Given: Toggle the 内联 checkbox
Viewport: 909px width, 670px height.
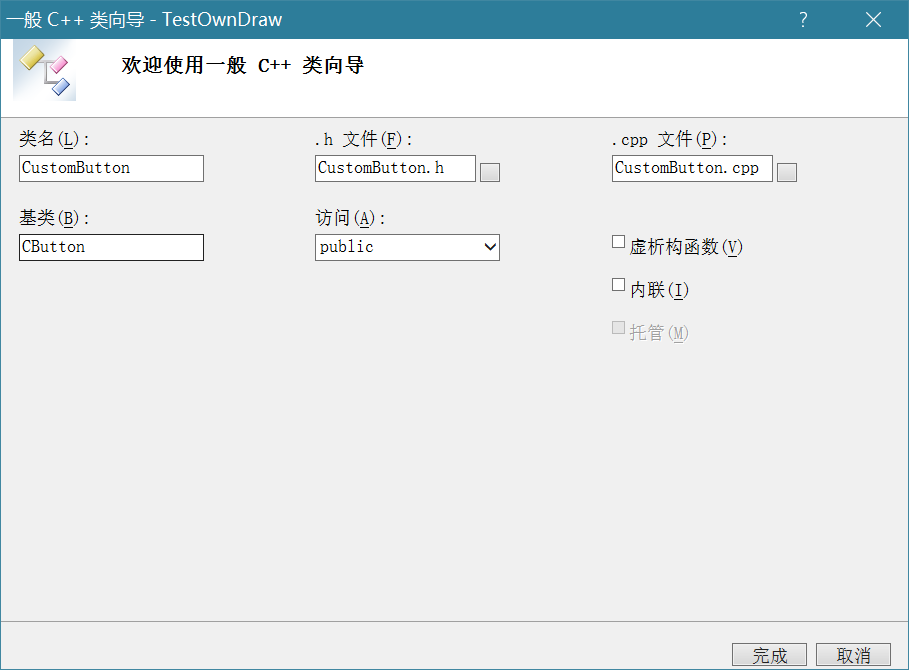Looking at the screenshot, I should pyautogui.click(x=619, y=285).
